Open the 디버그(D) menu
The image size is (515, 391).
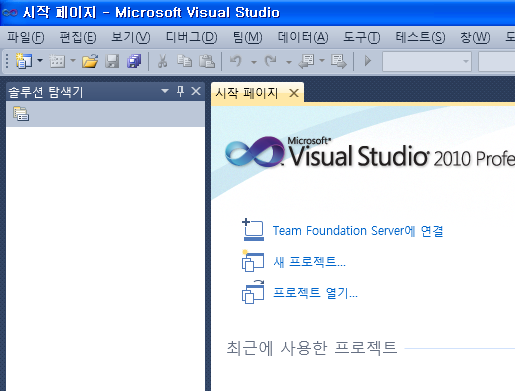(192, 37)
